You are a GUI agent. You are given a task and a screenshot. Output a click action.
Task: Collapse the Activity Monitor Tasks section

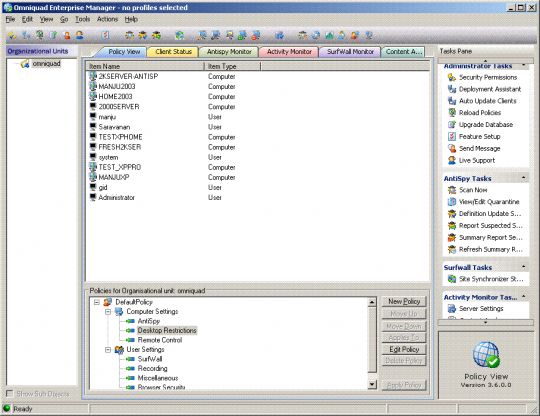click(x=523, y=297)
